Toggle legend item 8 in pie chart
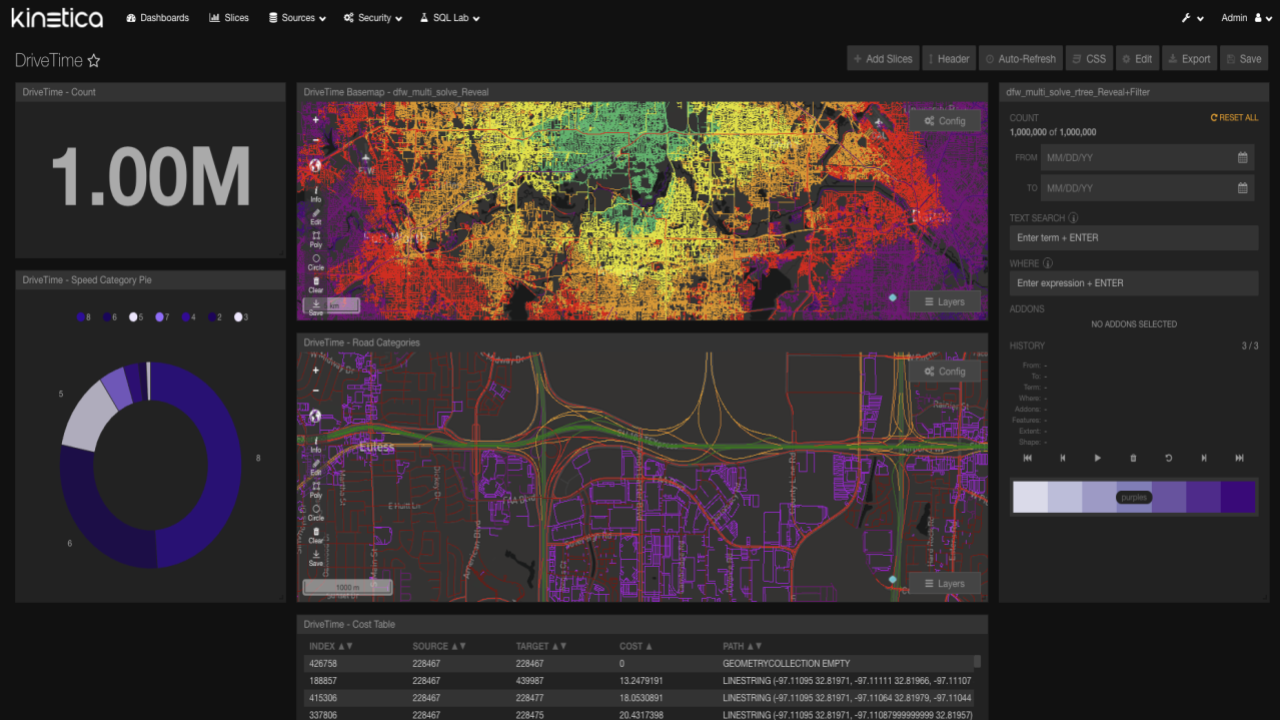 tap(84, 317)
